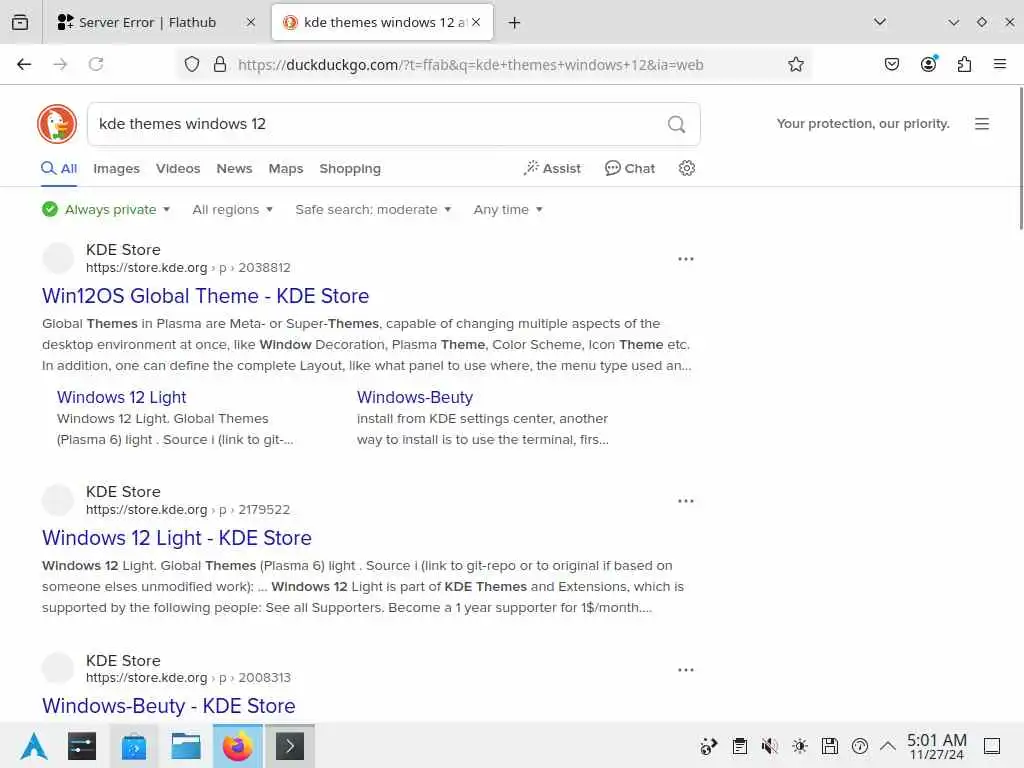Image resolution: width=1024 pixels, height=768 pixels.
Task: Open Firefox View recent browsing icon
Action: [20, 22]
